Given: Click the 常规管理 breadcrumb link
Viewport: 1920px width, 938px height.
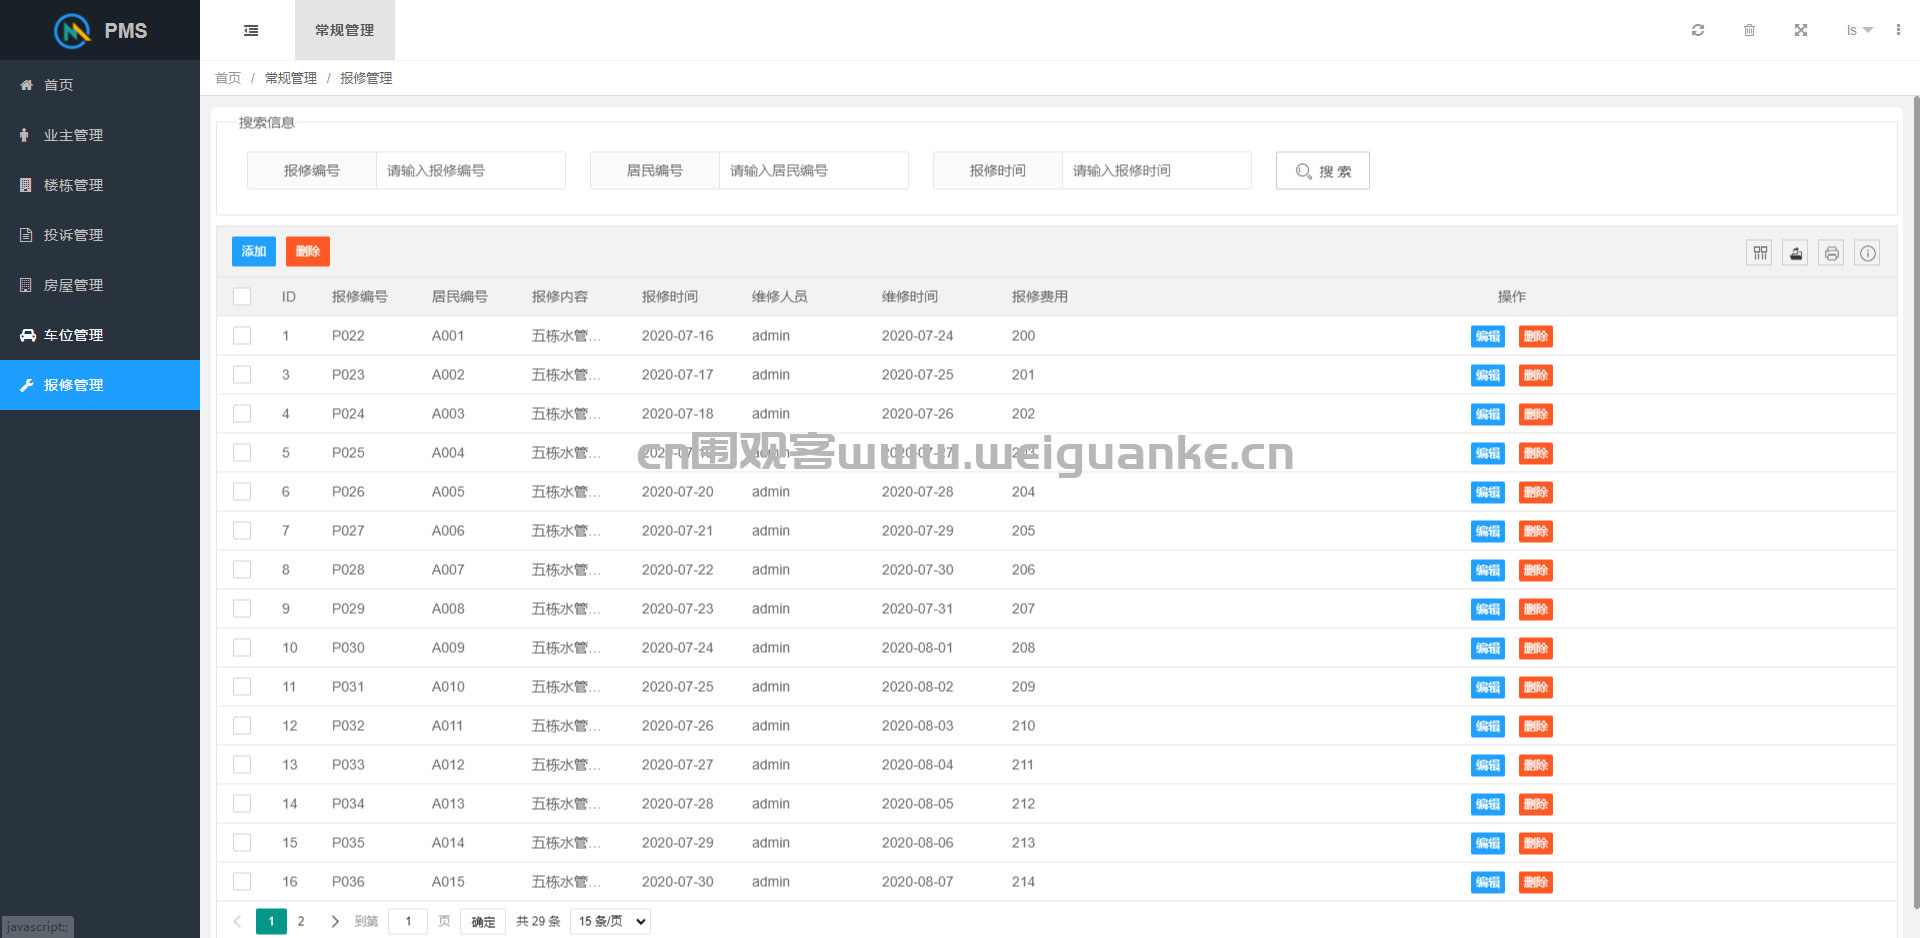Looking at the screenshot, I should pos(291,78).
